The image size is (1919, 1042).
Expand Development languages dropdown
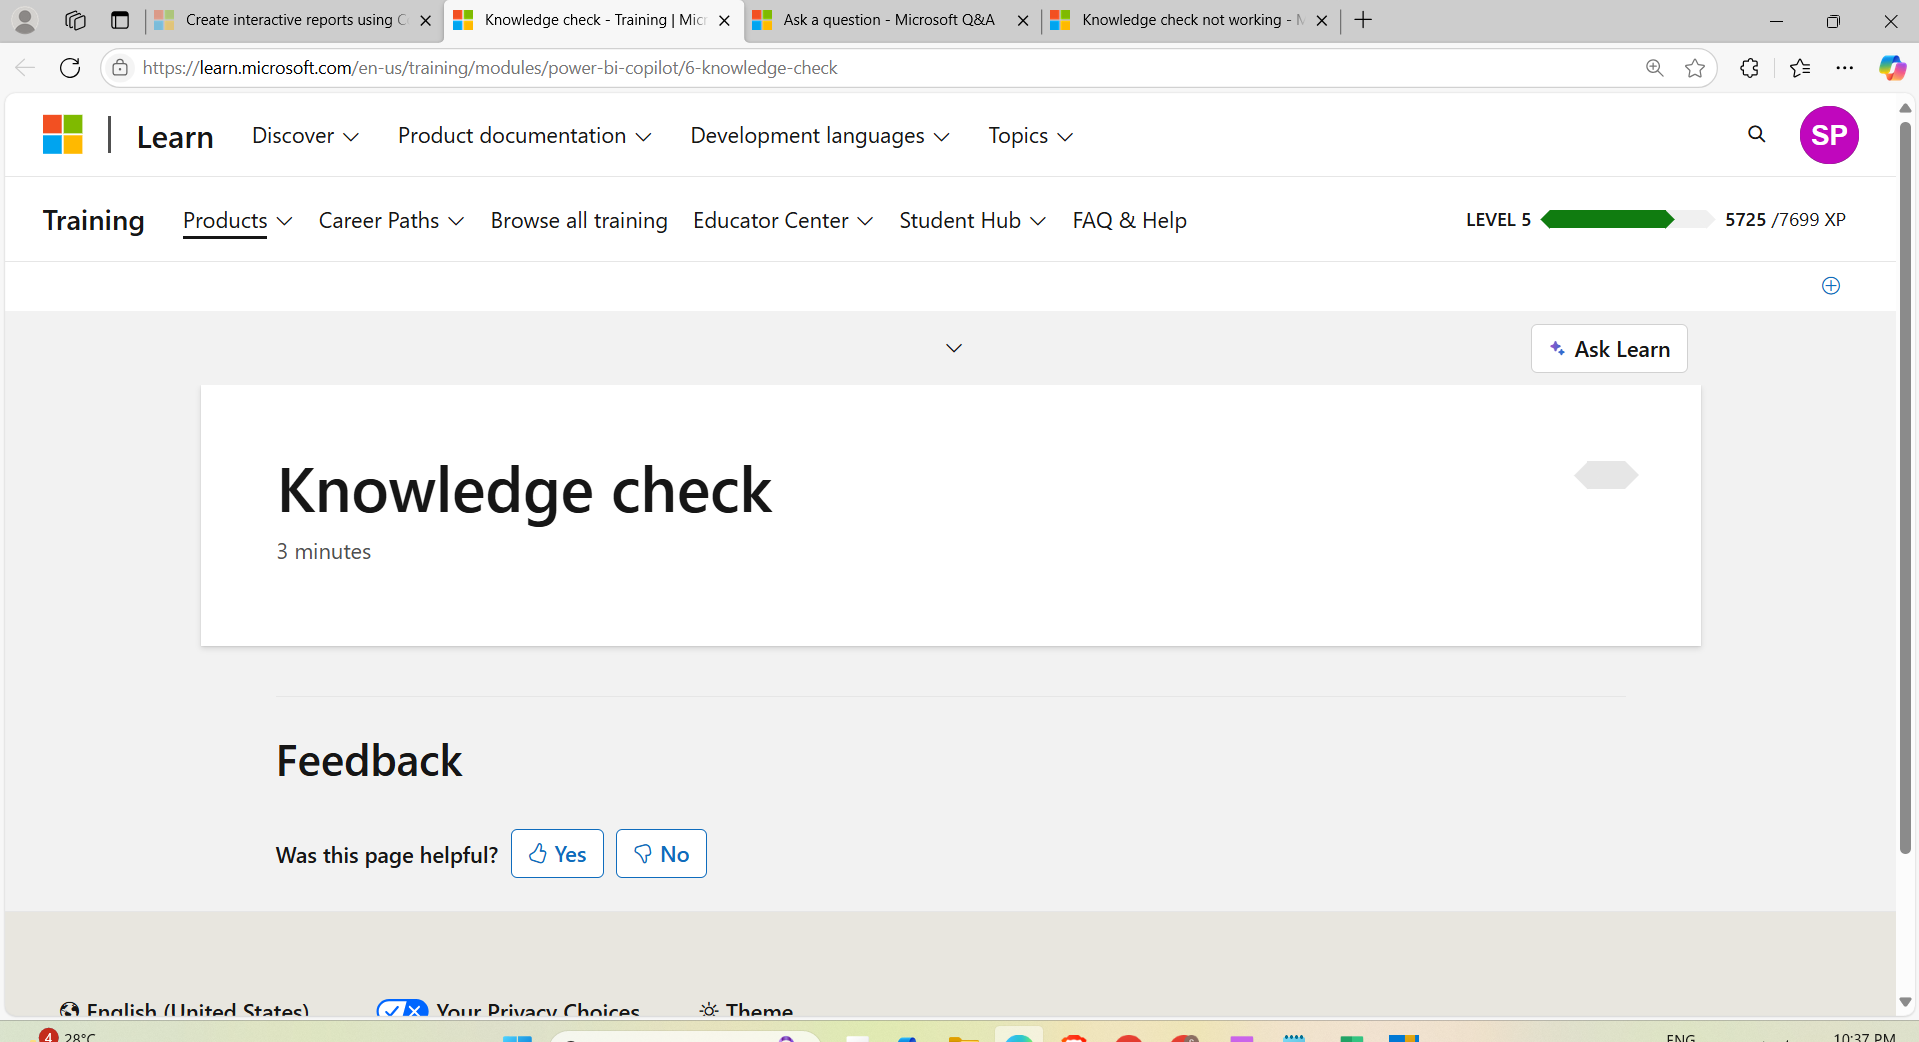point(820,136)
